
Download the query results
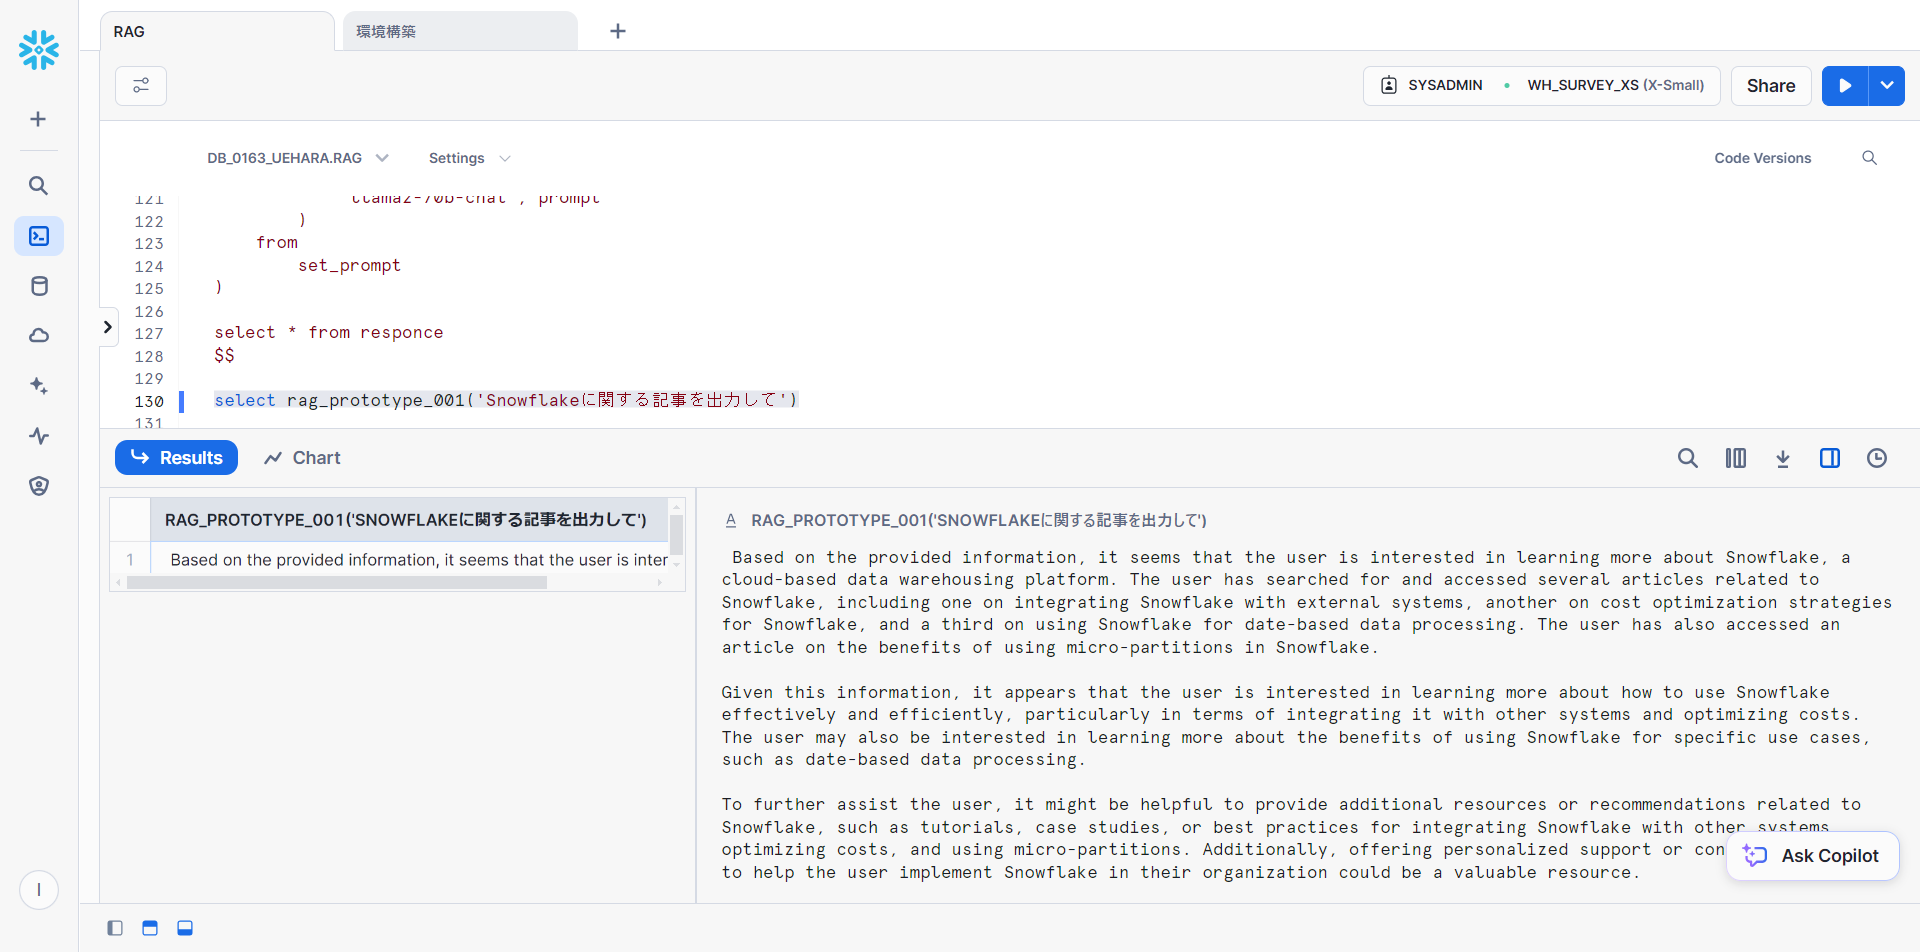pyautogui.click(x=1782, y=458)
